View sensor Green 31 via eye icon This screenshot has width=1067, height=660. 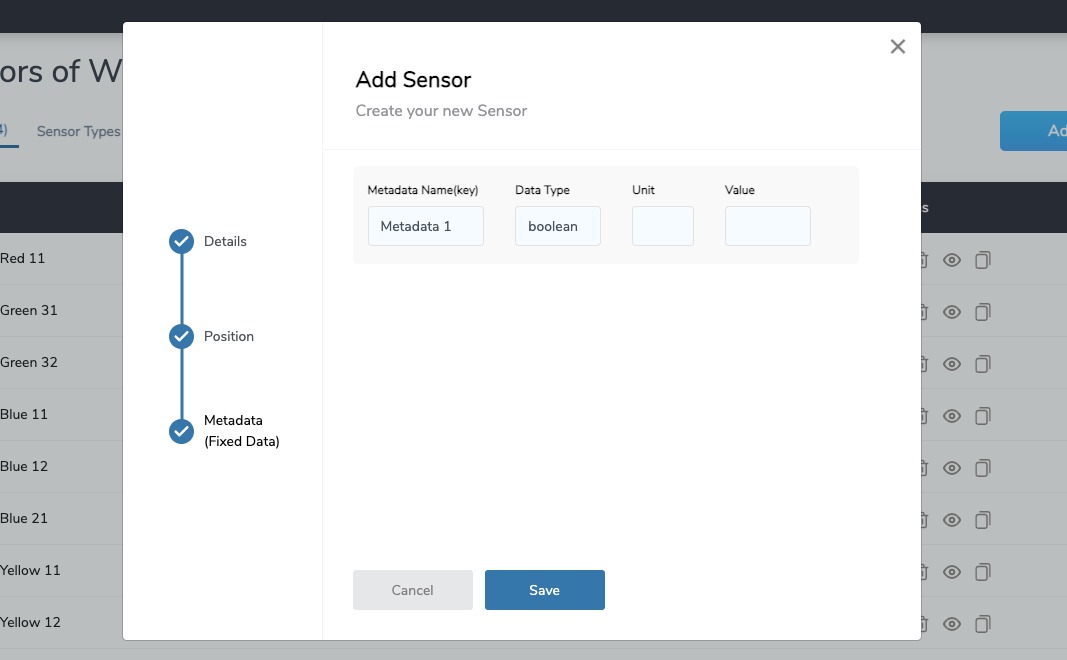click(x=951, y=311)
